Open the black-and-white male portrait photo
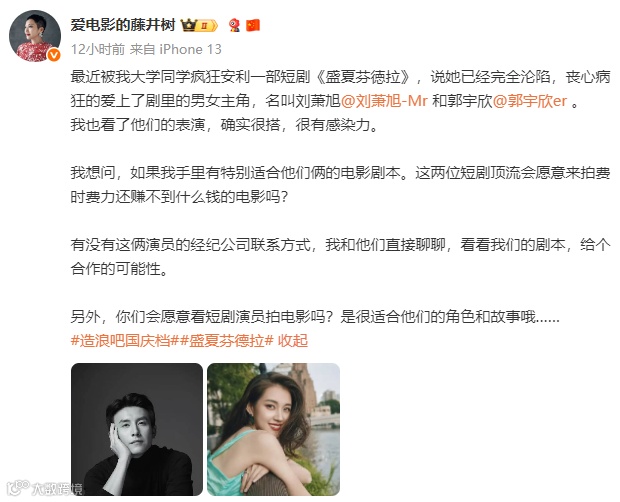This screenshot has height=502, width=620. tap(137, 429)
